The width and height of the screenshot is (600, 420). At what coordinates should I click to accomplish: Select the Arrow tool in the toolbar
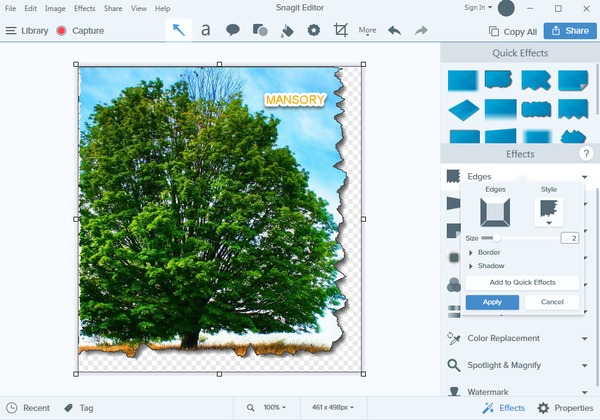tap(179, 30)
